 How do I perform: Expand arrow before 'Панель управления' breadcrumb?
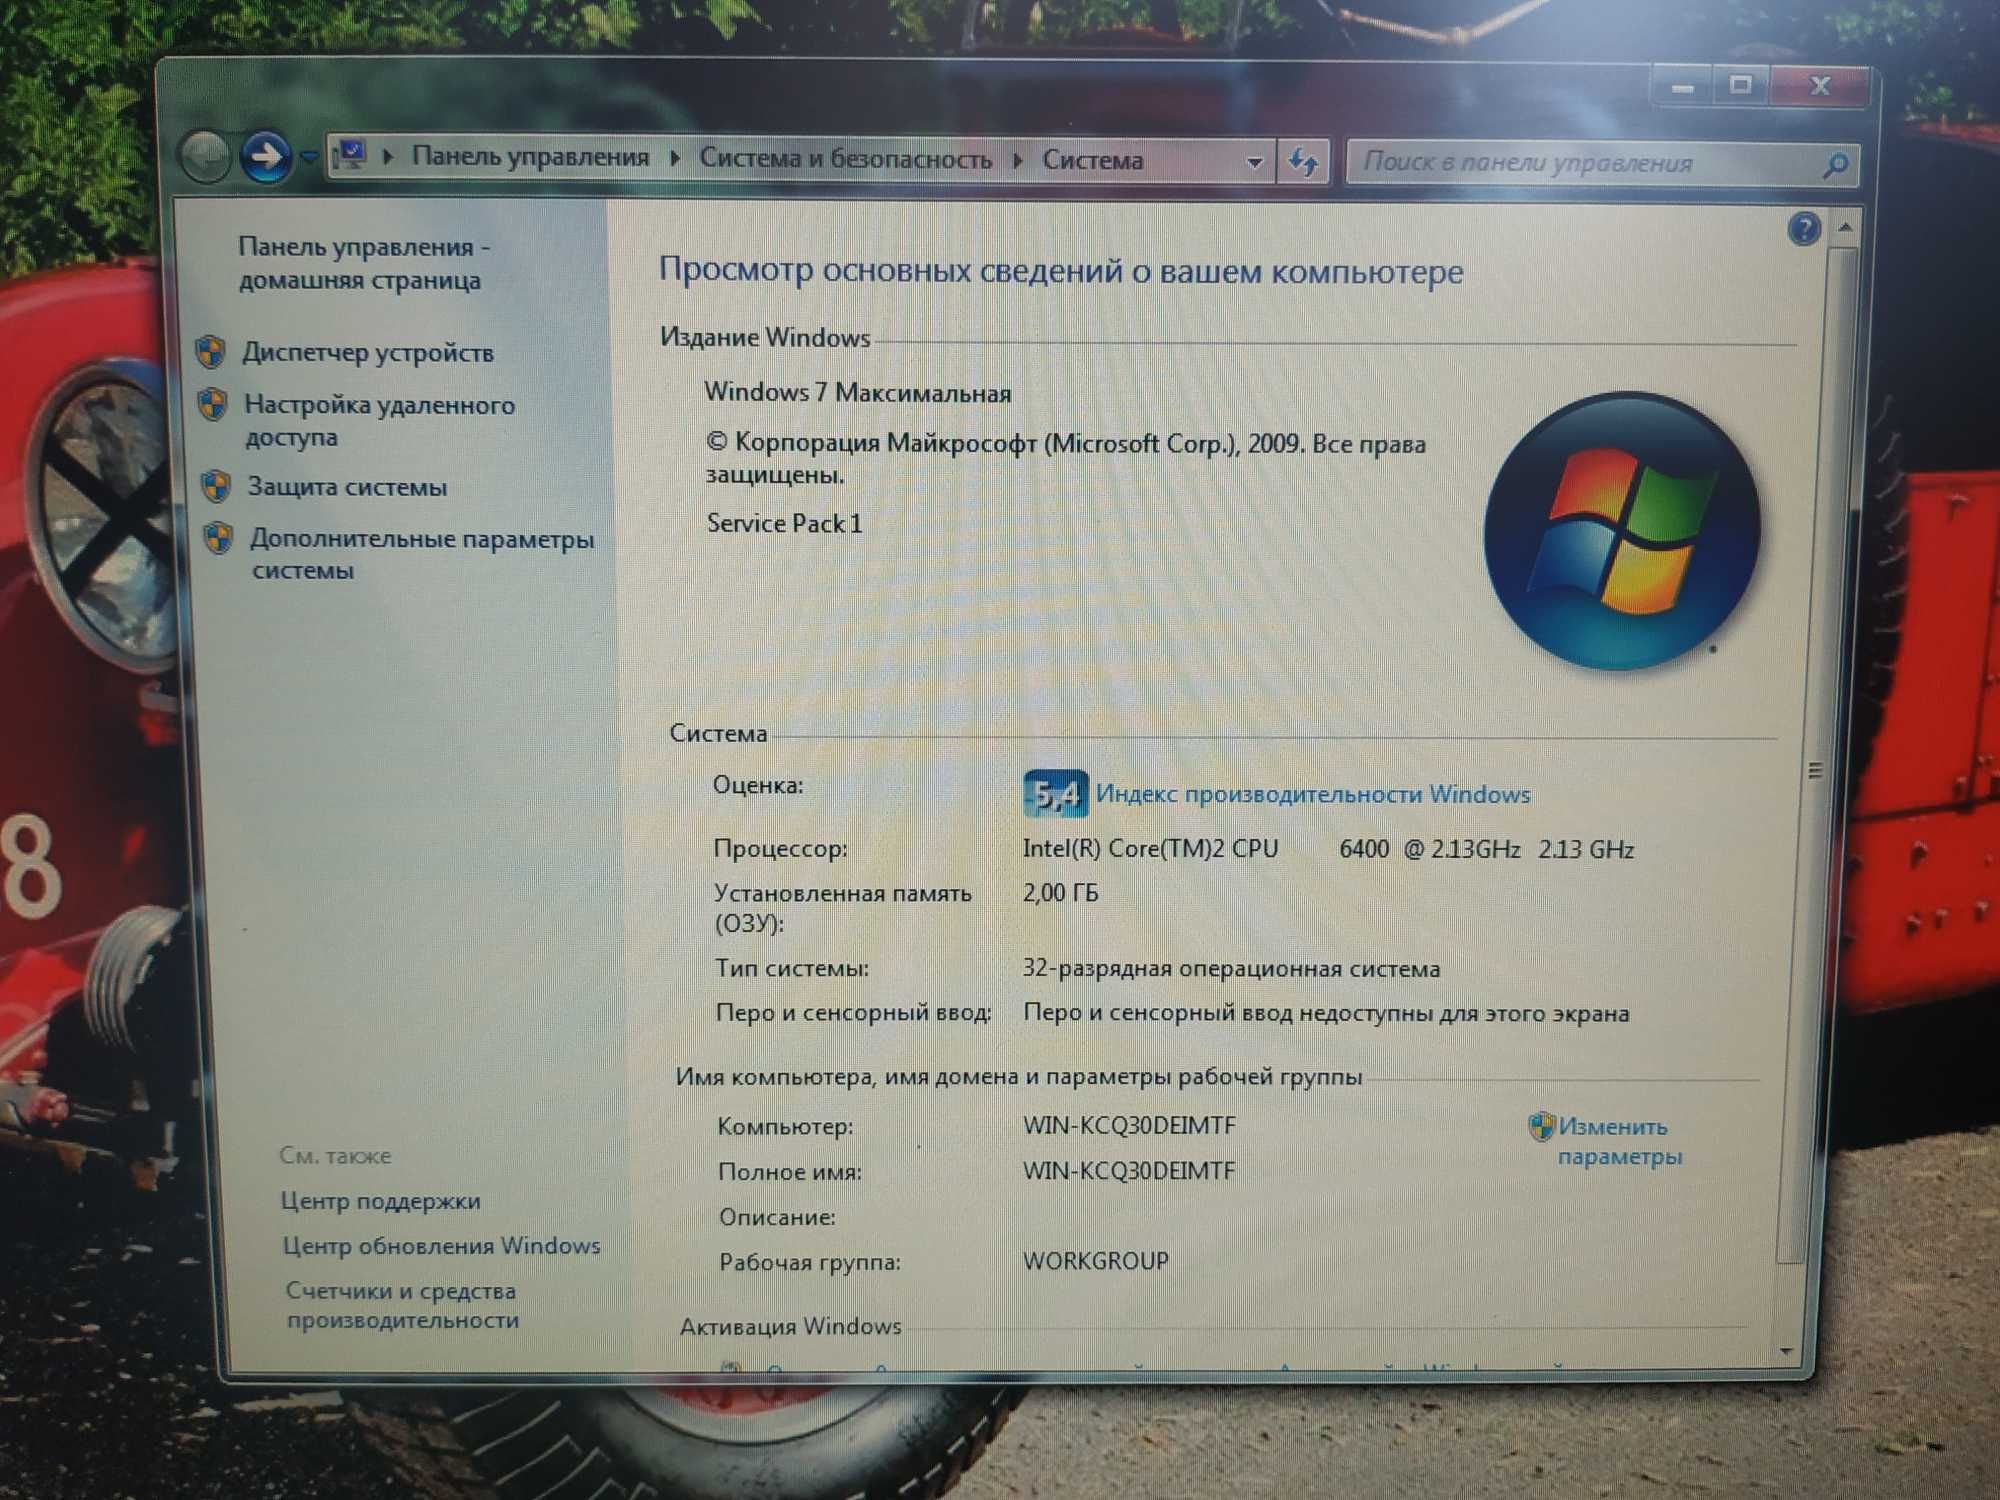click(388, 157)
